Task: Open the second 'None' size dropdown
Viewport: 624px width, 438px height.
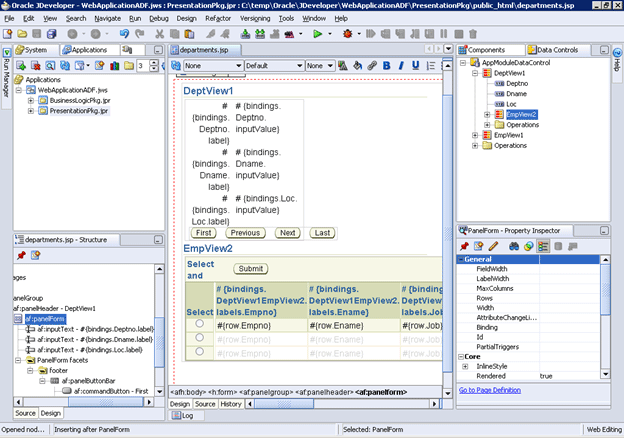Action: (320, 66)
